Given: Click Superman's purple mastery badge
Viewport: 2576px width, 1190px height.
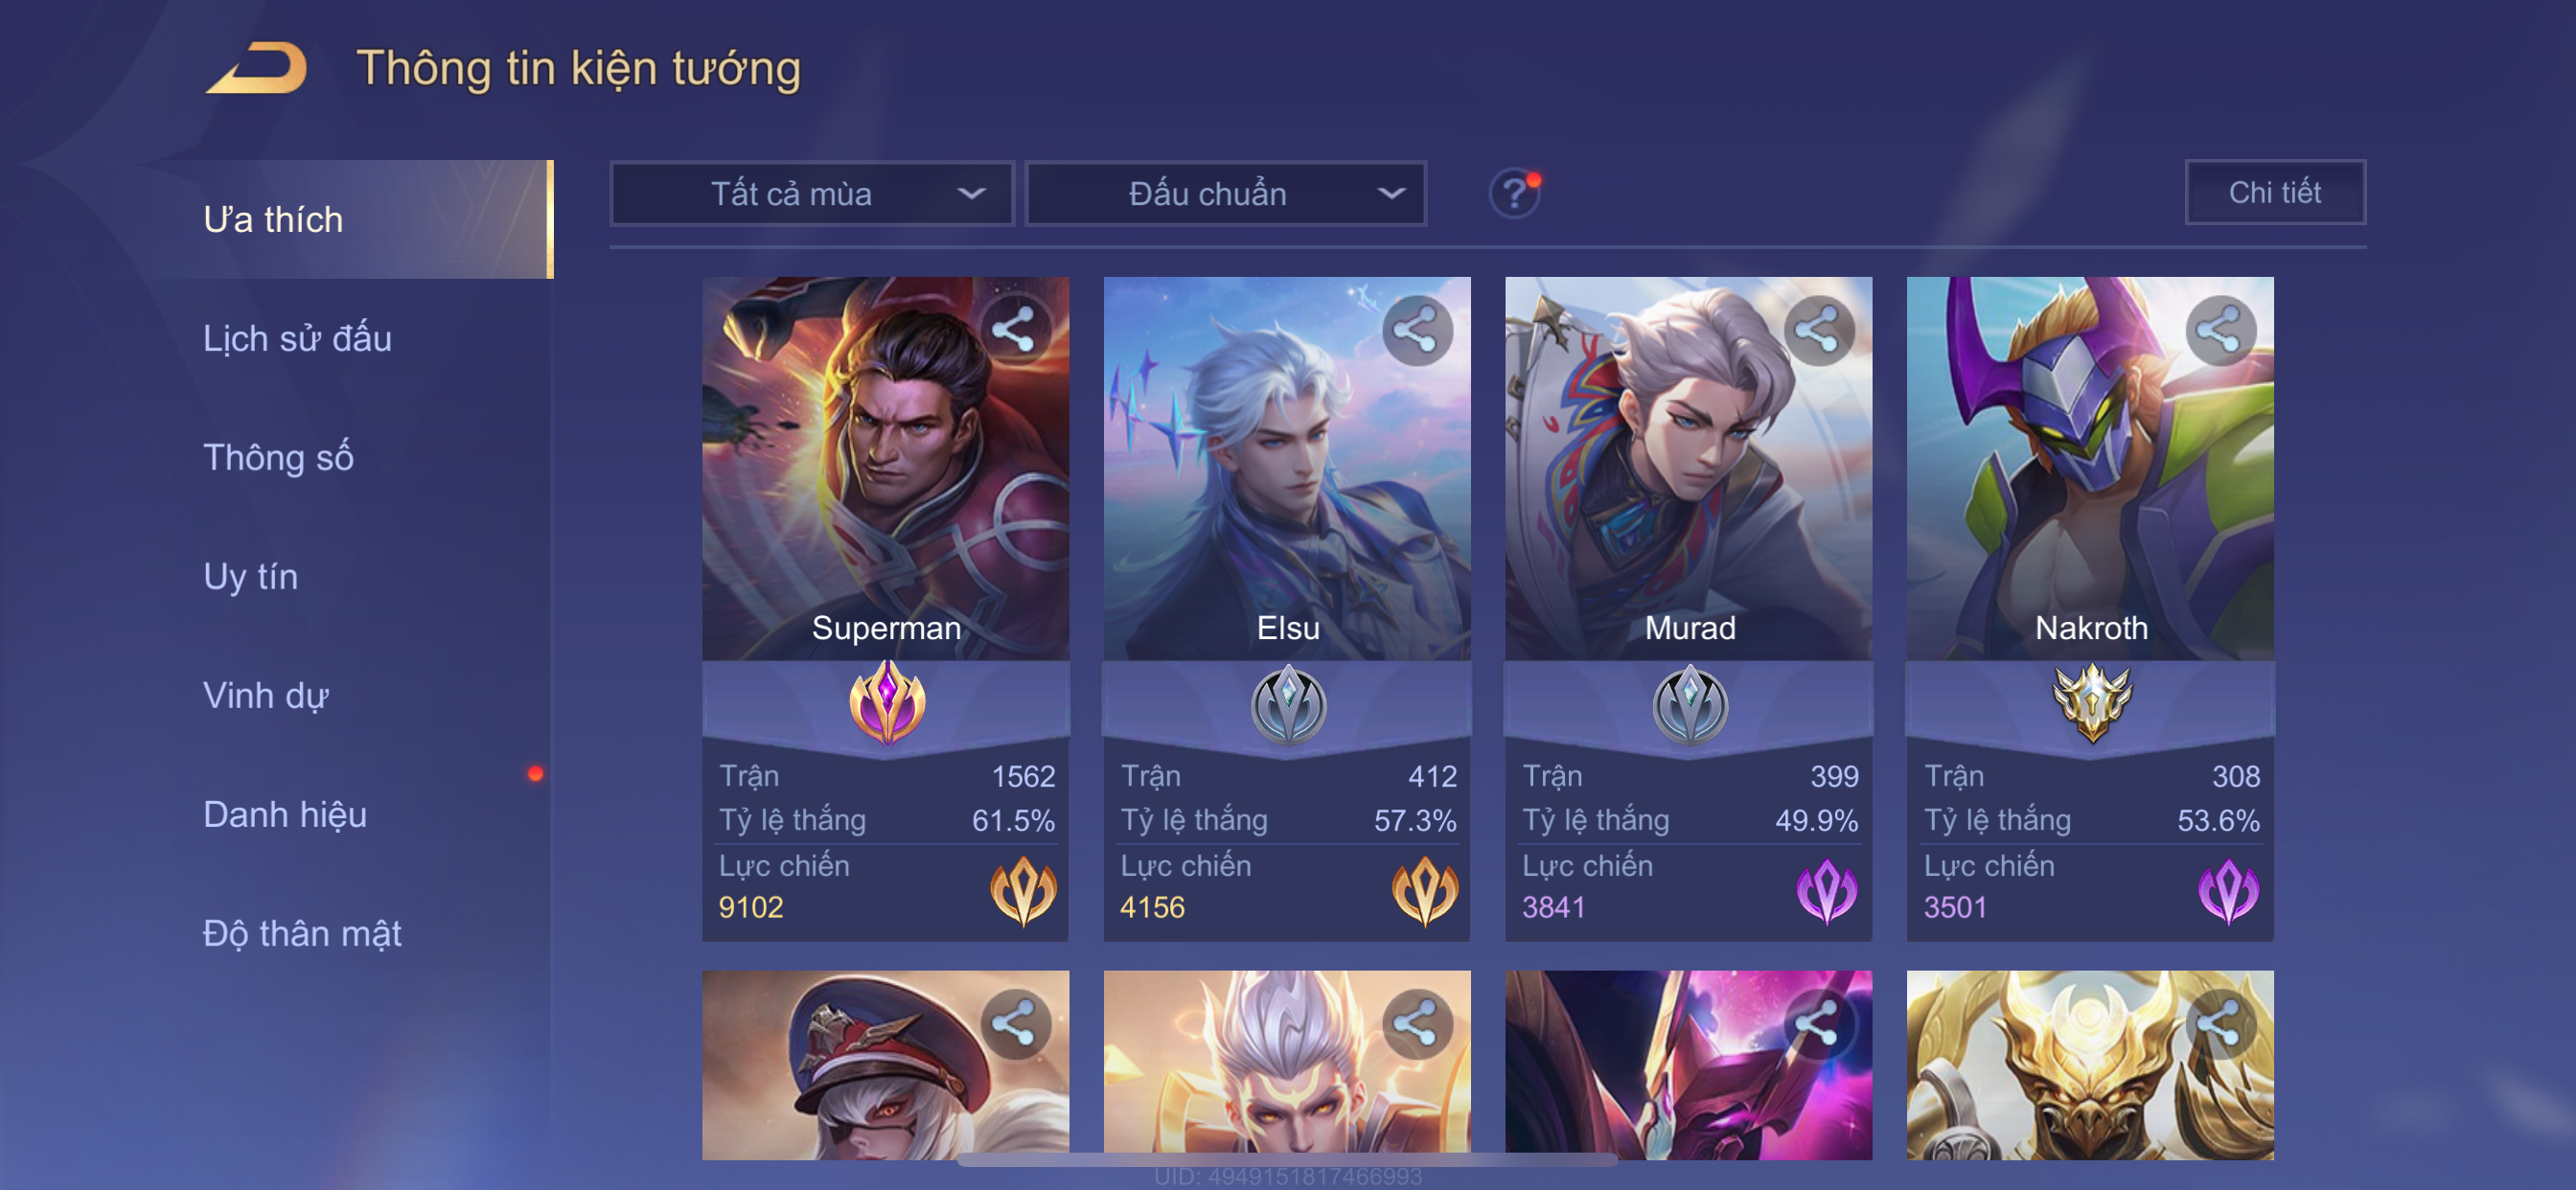Looking at the screenshot, I should (x=886, y=701).
